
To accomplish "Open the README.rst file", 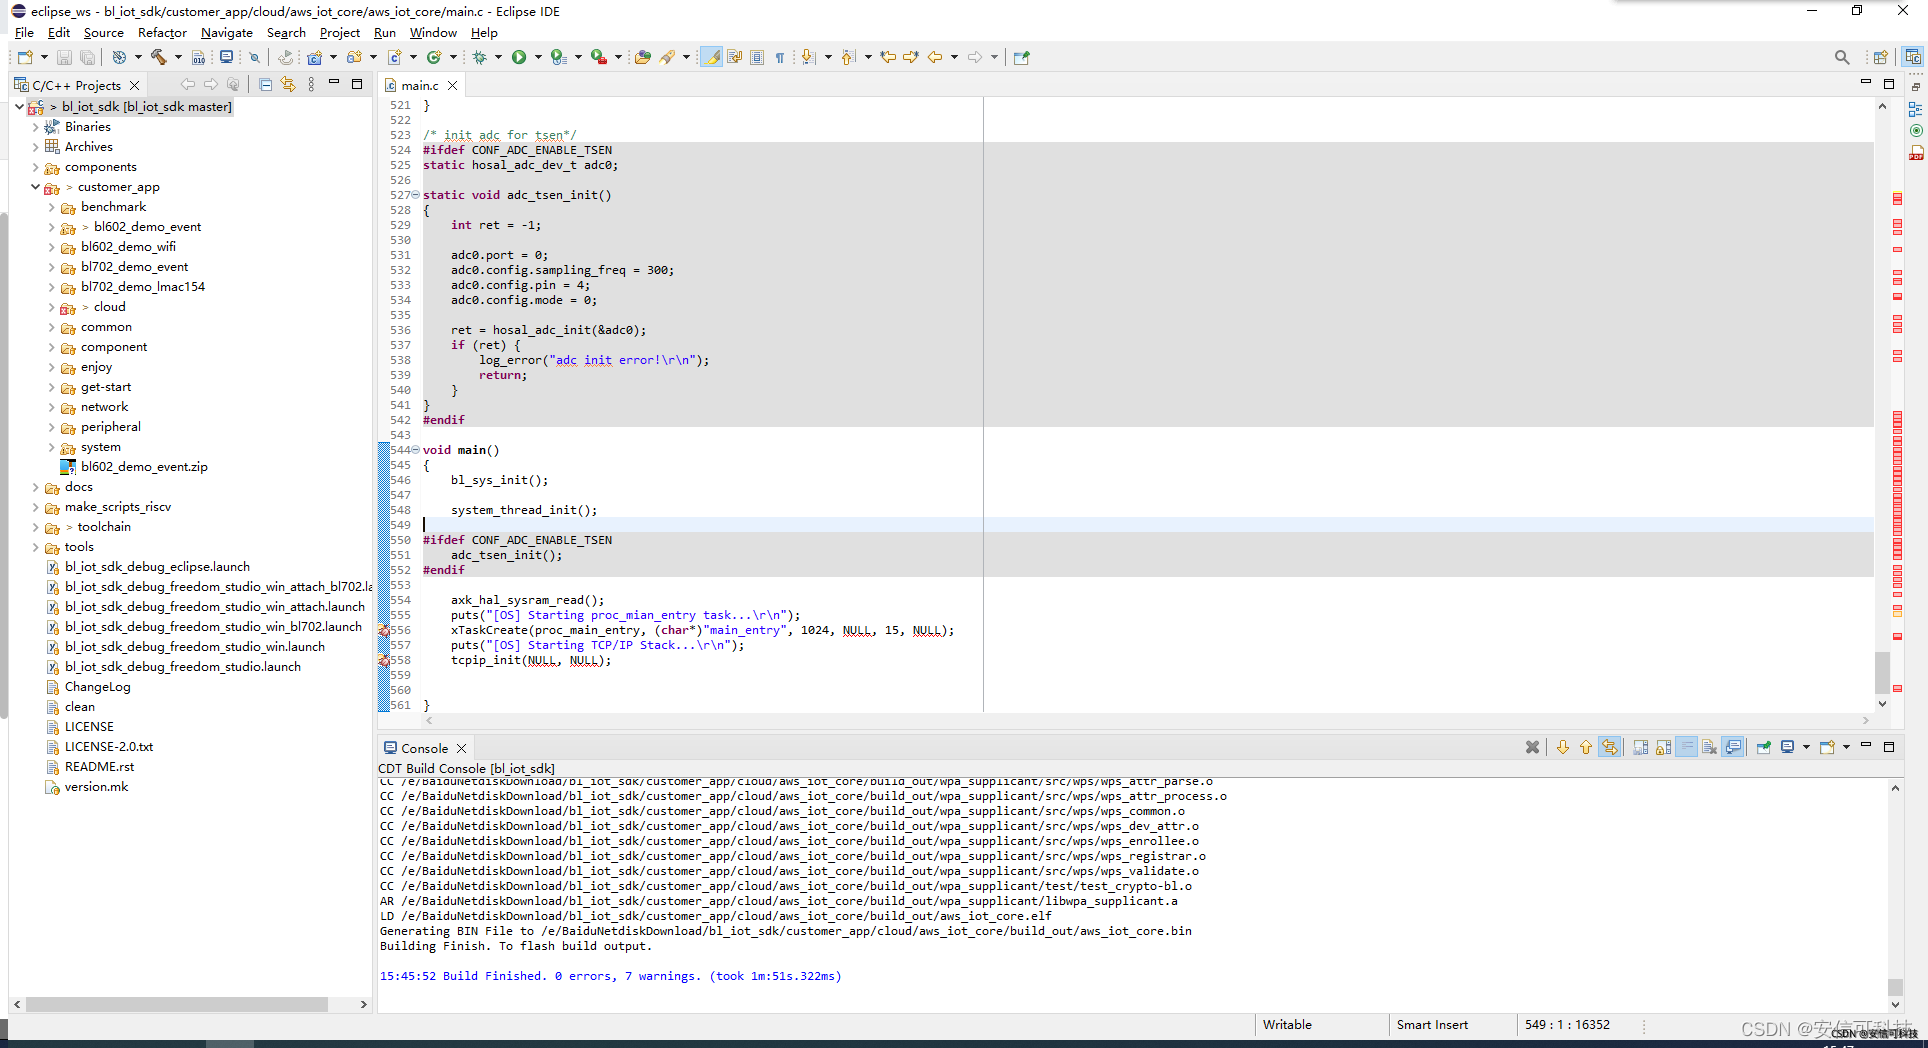I will [99, 767].
